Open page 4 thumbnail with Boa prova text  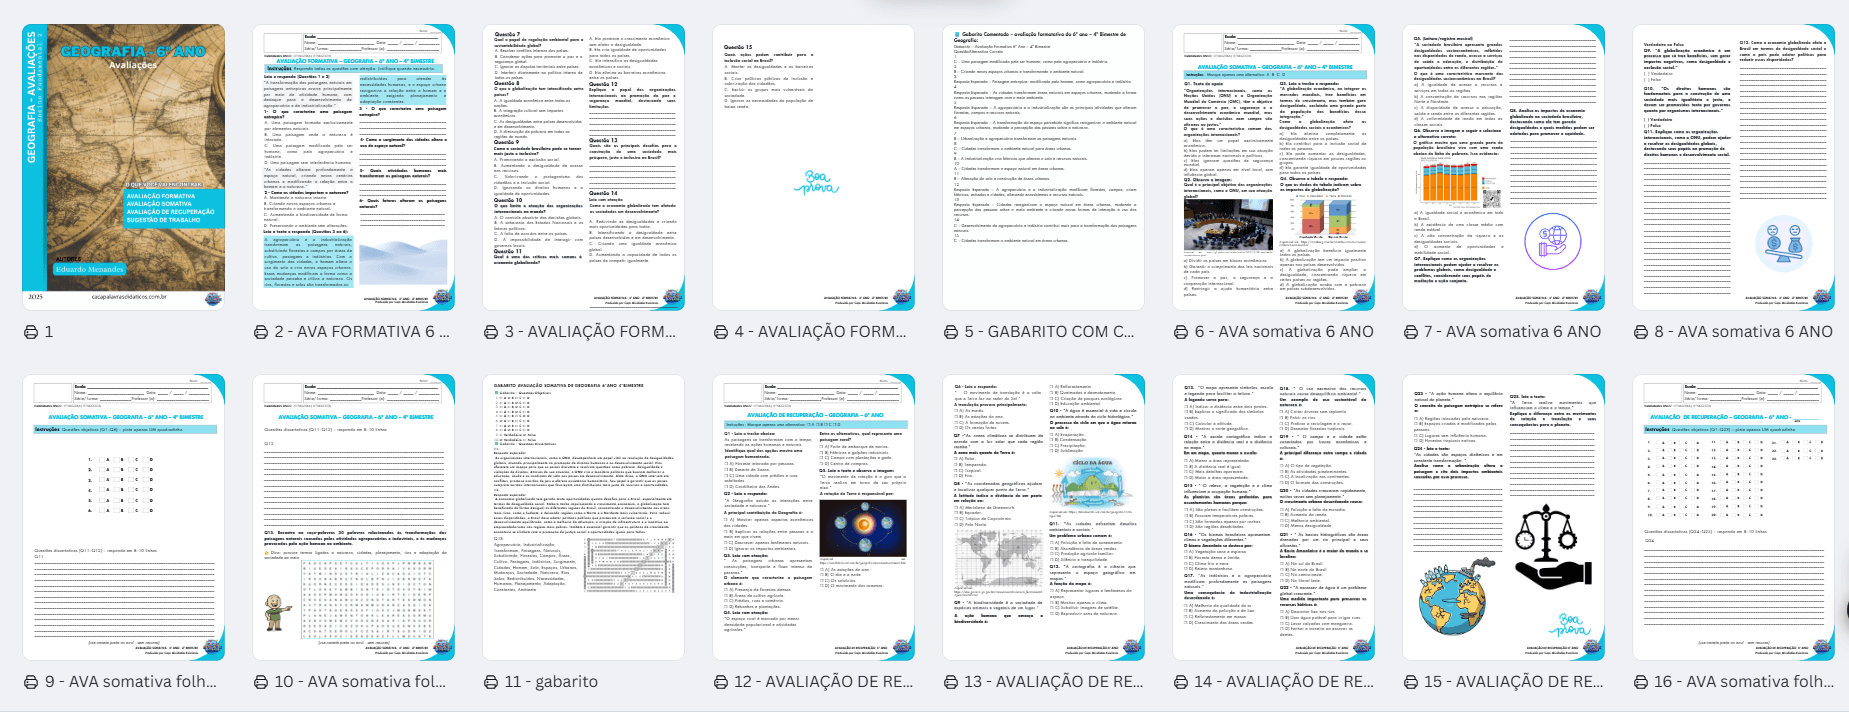(813, 167)
